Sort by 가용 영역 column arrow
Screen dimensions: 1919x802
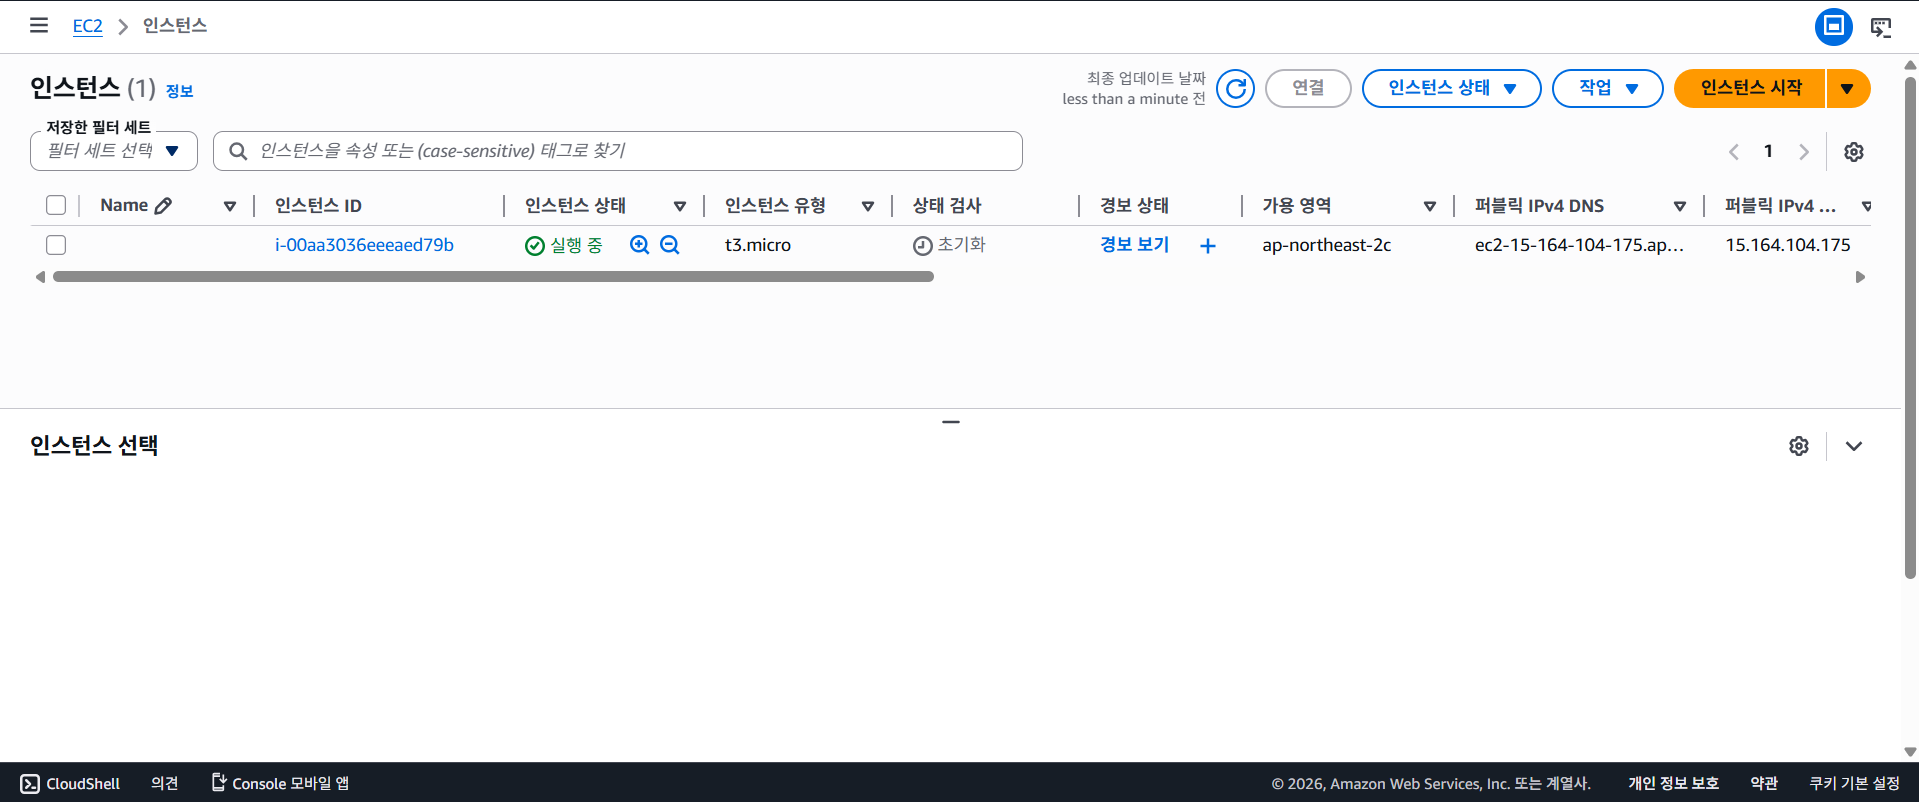[x=1430, y=206]
